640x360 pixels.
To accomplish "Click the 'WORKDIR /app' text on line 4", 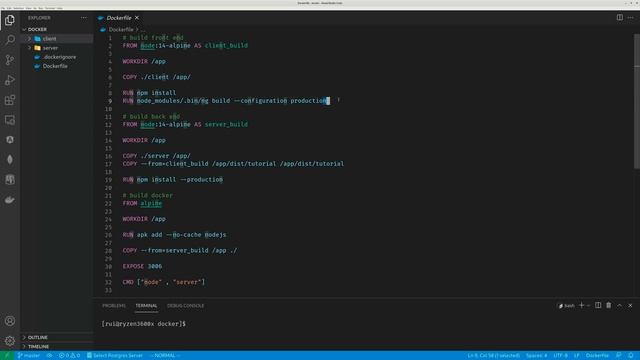I will point(144,61).
